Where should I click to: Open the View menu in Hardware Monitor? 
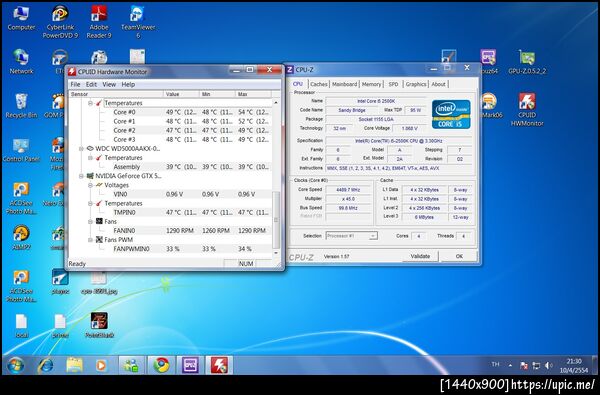point(109,84)
